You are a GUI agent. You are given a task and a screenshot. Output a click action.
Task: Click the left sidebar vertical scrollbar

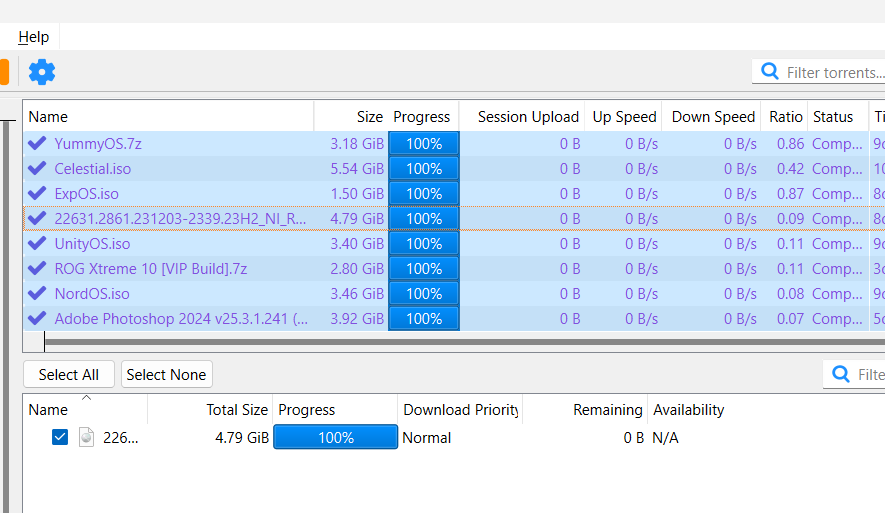(x=6, y=316)
